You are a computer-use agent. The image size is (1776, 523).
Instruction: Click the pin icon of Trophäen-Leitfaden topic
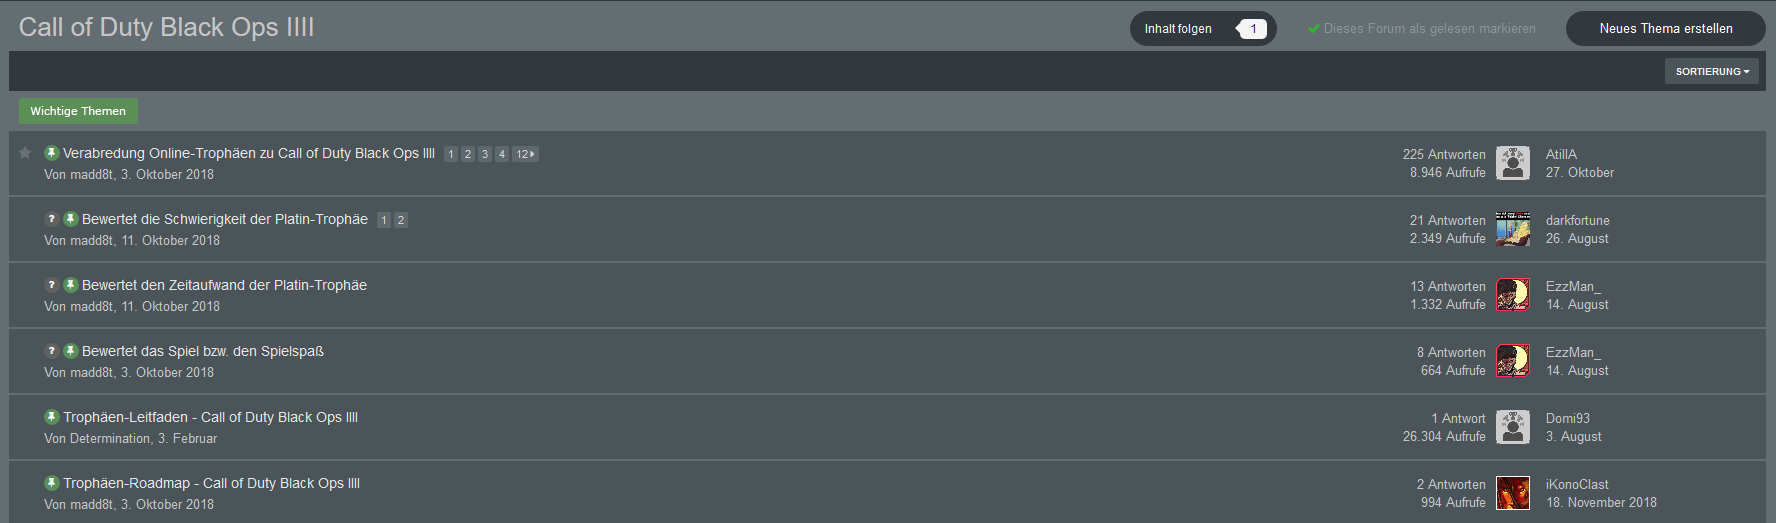tap(51, 417)
